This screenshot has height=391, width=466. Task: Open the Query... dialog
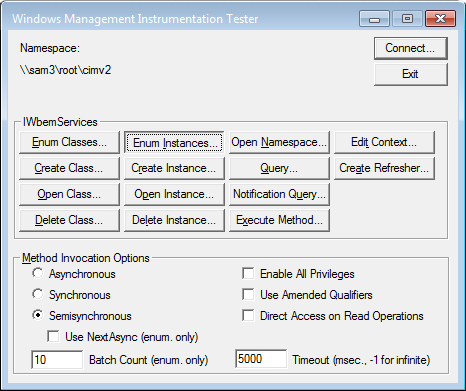[279, 168]
